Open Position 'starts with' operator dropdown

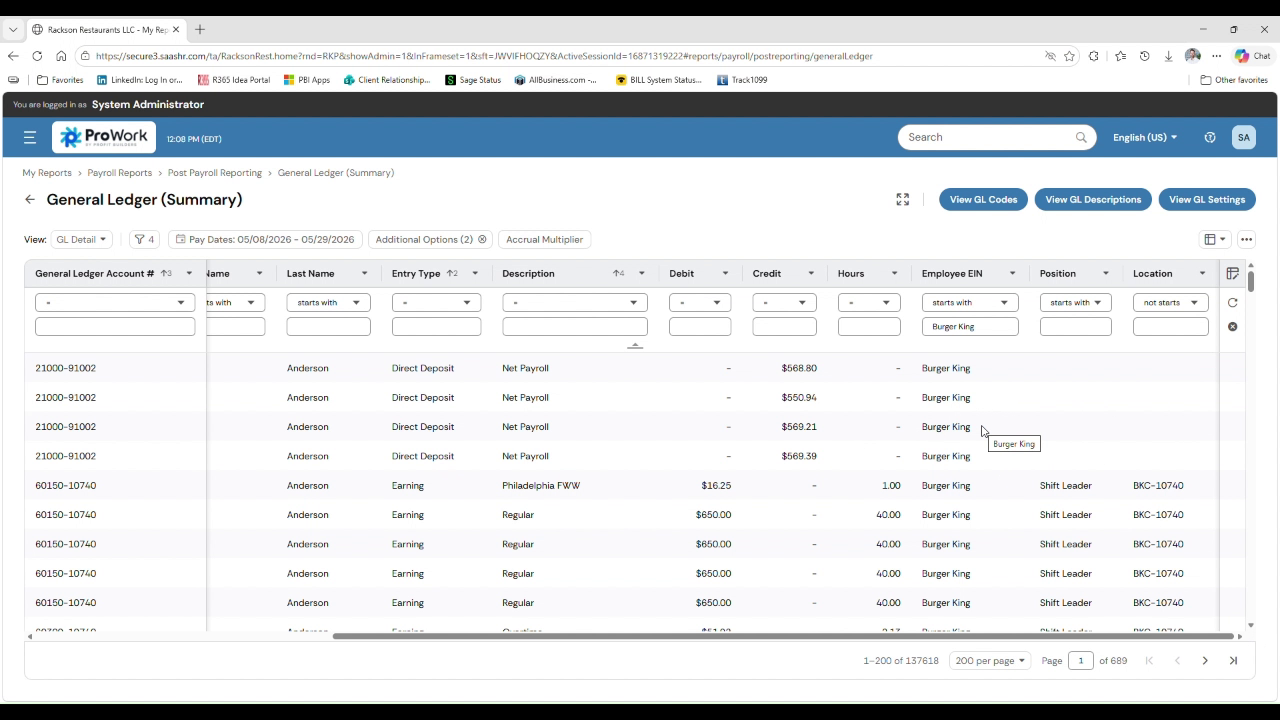click(x=1075, y=302)
